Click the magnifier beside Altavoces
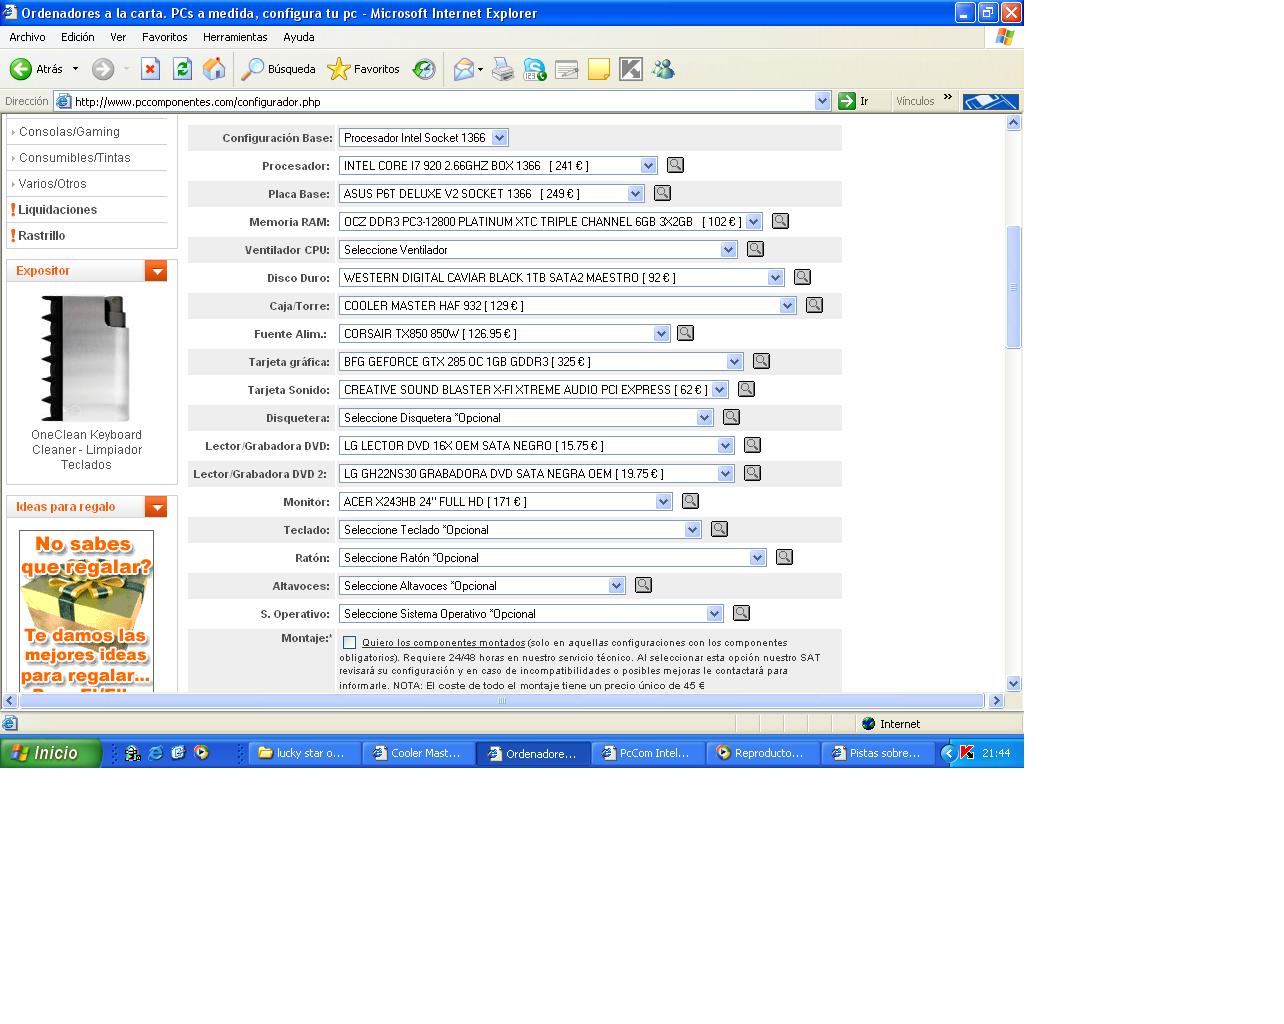The width and height of the screenshot is (1284, 1024). click(643, 585)
